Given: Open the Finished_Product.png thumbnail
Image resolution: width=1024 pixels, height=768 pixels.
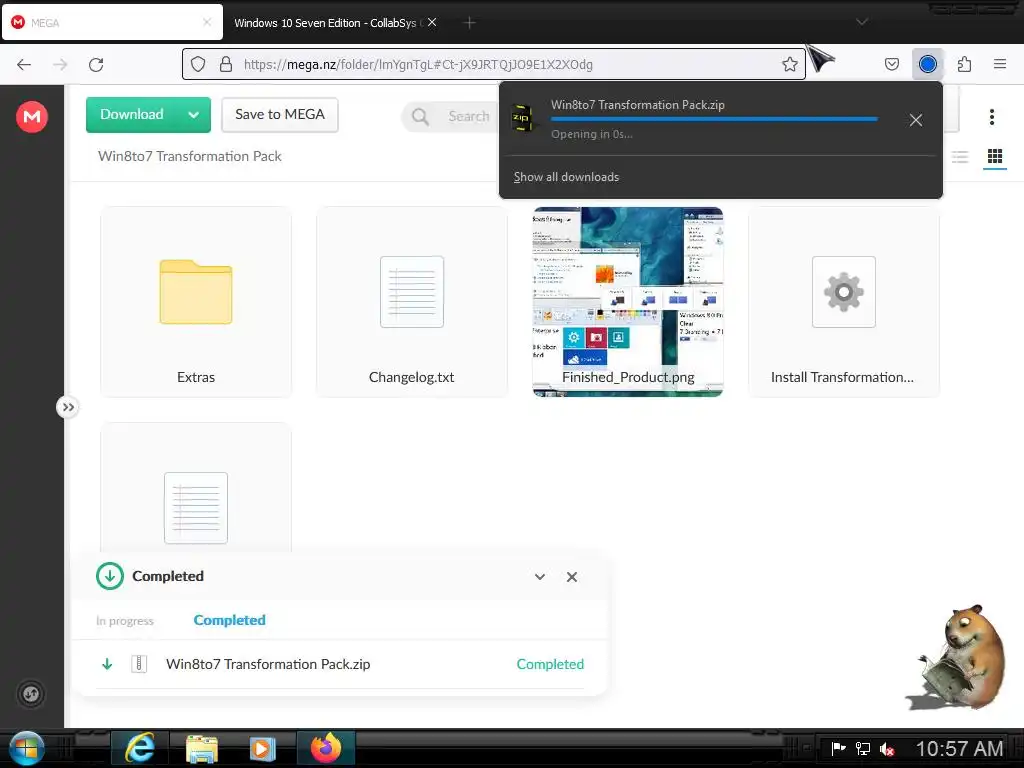Looking at the screenshot, I should (628, 302).
